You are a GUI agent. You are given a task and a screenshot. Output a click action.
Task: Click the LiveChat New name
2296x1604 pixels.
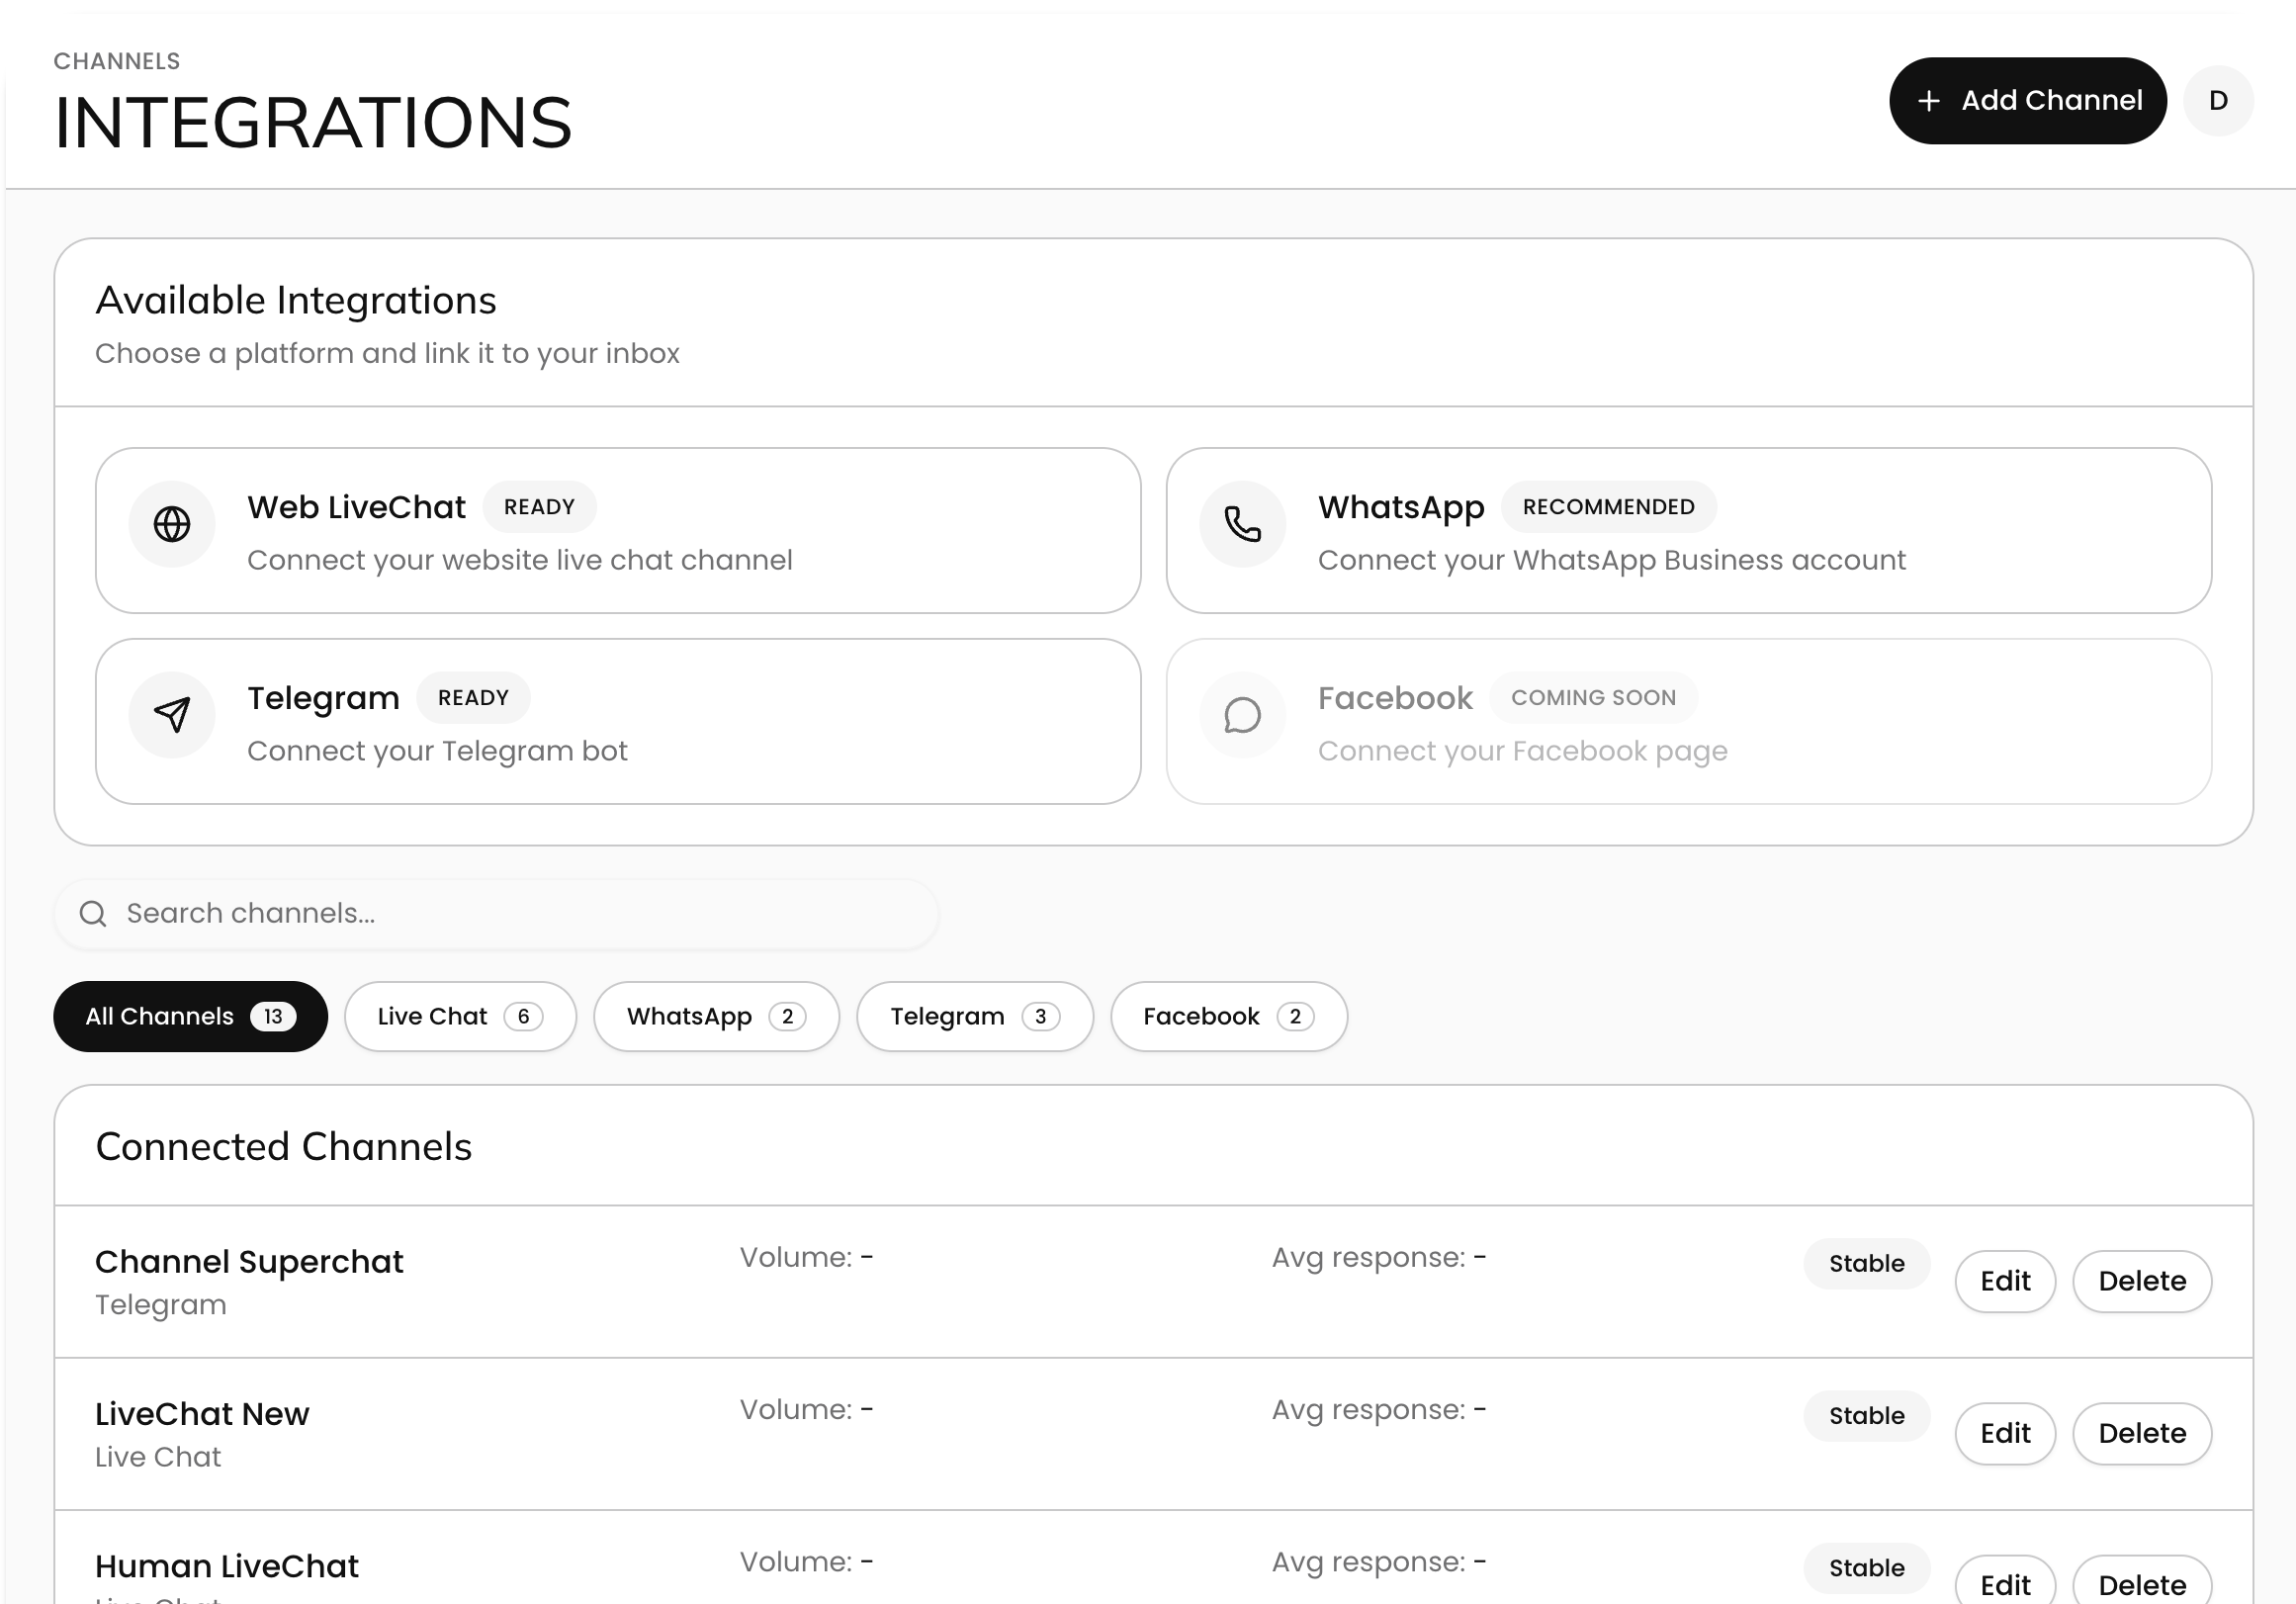click(x=202, y=1414)
